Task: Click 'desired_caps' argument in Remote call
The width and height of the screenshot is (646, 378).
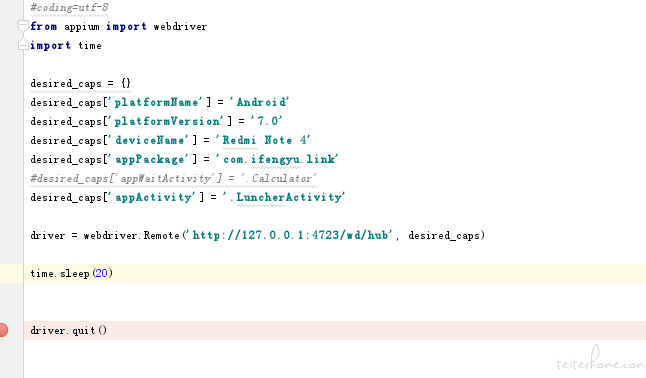Action: click(444, 236)
